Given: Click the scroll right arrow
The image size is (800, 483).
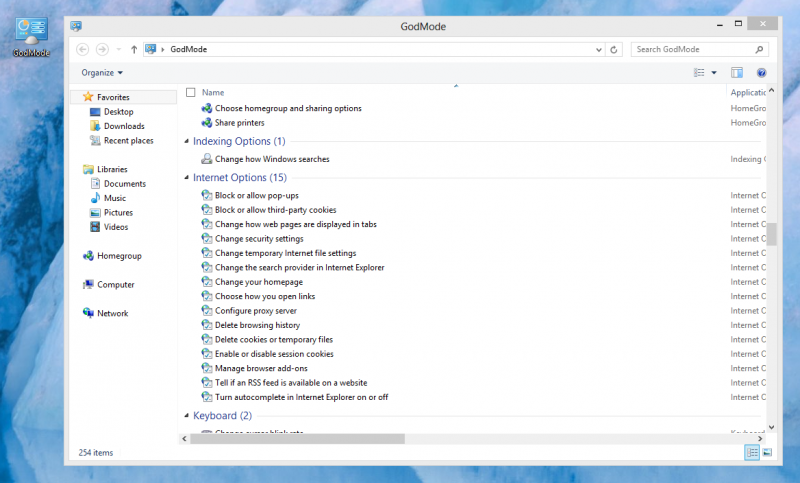Looking at the screenshot, I should click(x=760, y=439).
